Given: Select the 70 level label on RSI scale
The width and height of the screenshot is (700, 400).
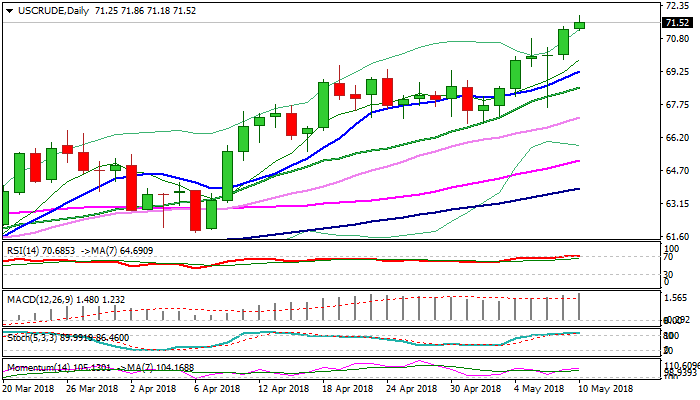Looking at the screenshot, I should 669,257.
